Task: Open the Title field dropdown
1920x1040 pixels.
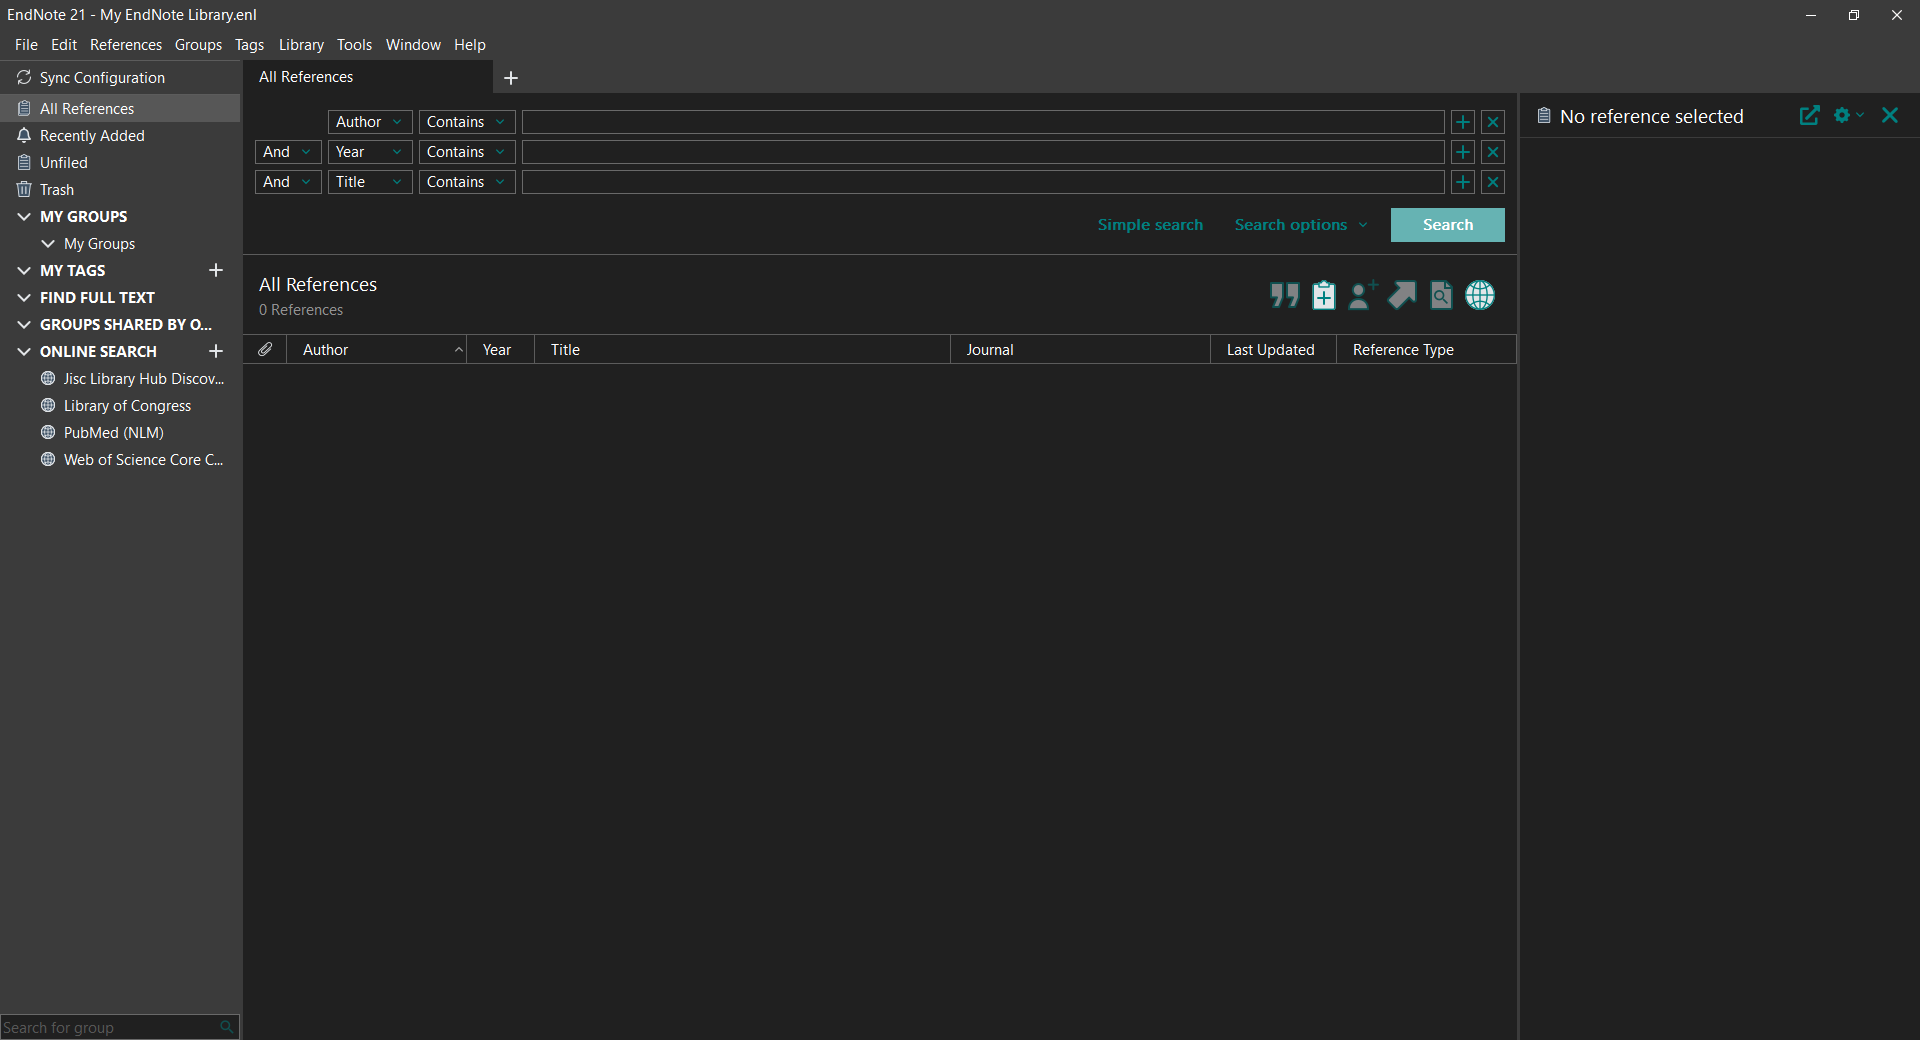Action: (370, 182)
